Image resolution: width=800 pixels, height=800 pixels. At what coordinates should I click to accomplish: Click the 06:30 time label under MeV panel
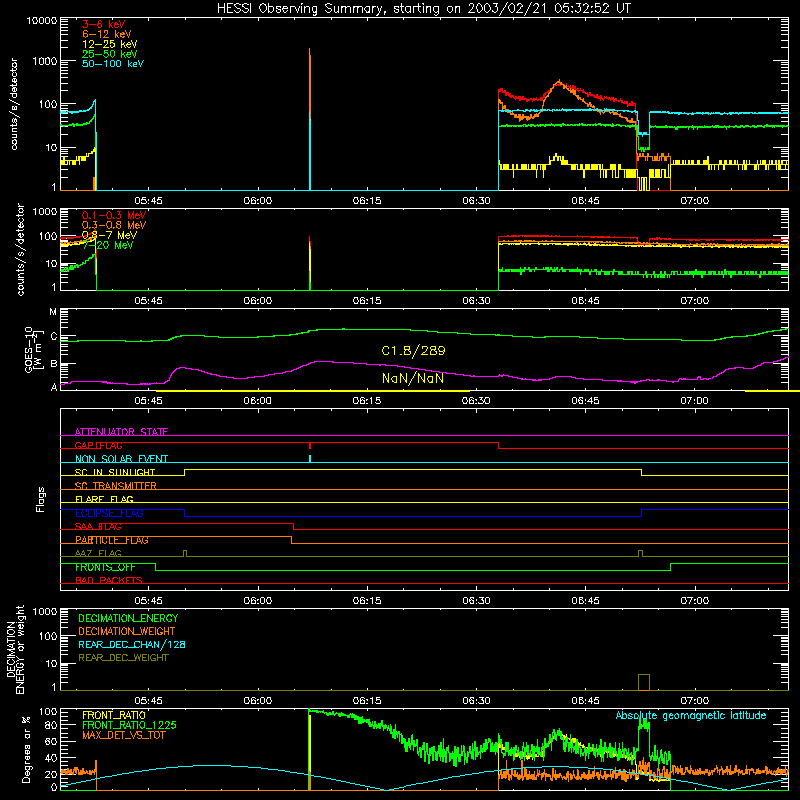click(477, 301)
